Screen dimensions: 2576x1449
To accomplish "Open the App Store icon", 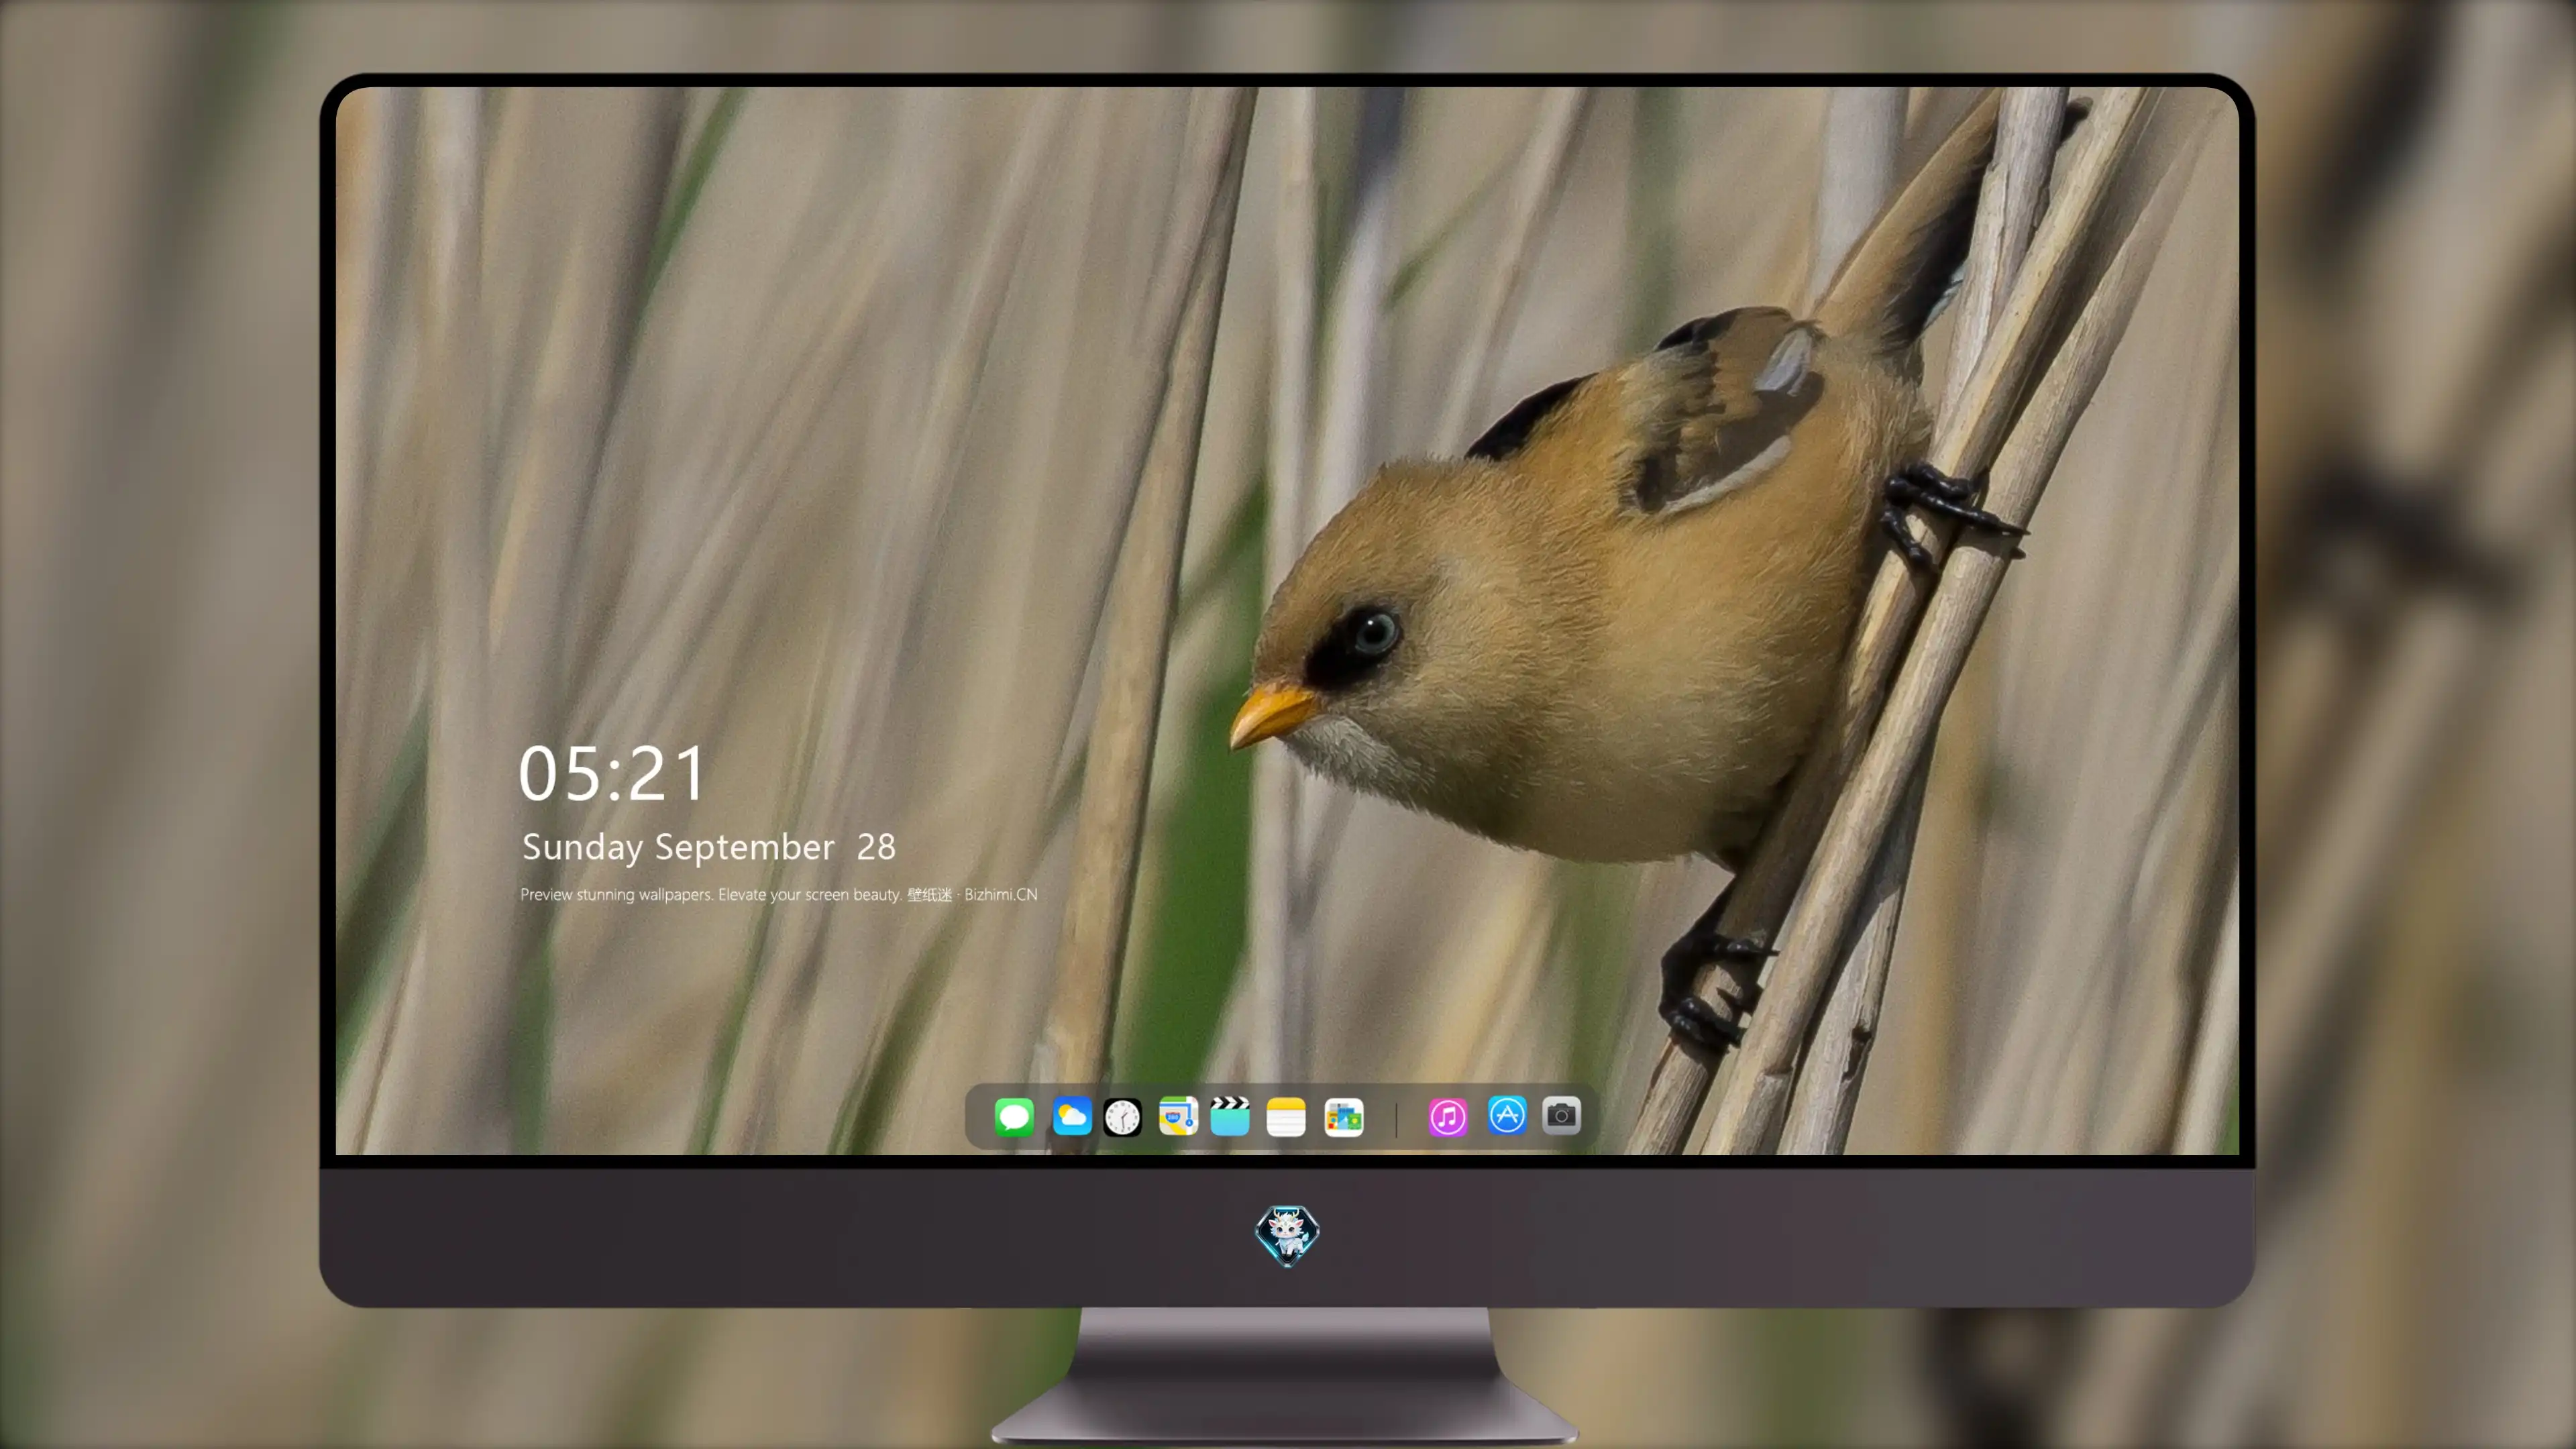I will (1507, 1115).
